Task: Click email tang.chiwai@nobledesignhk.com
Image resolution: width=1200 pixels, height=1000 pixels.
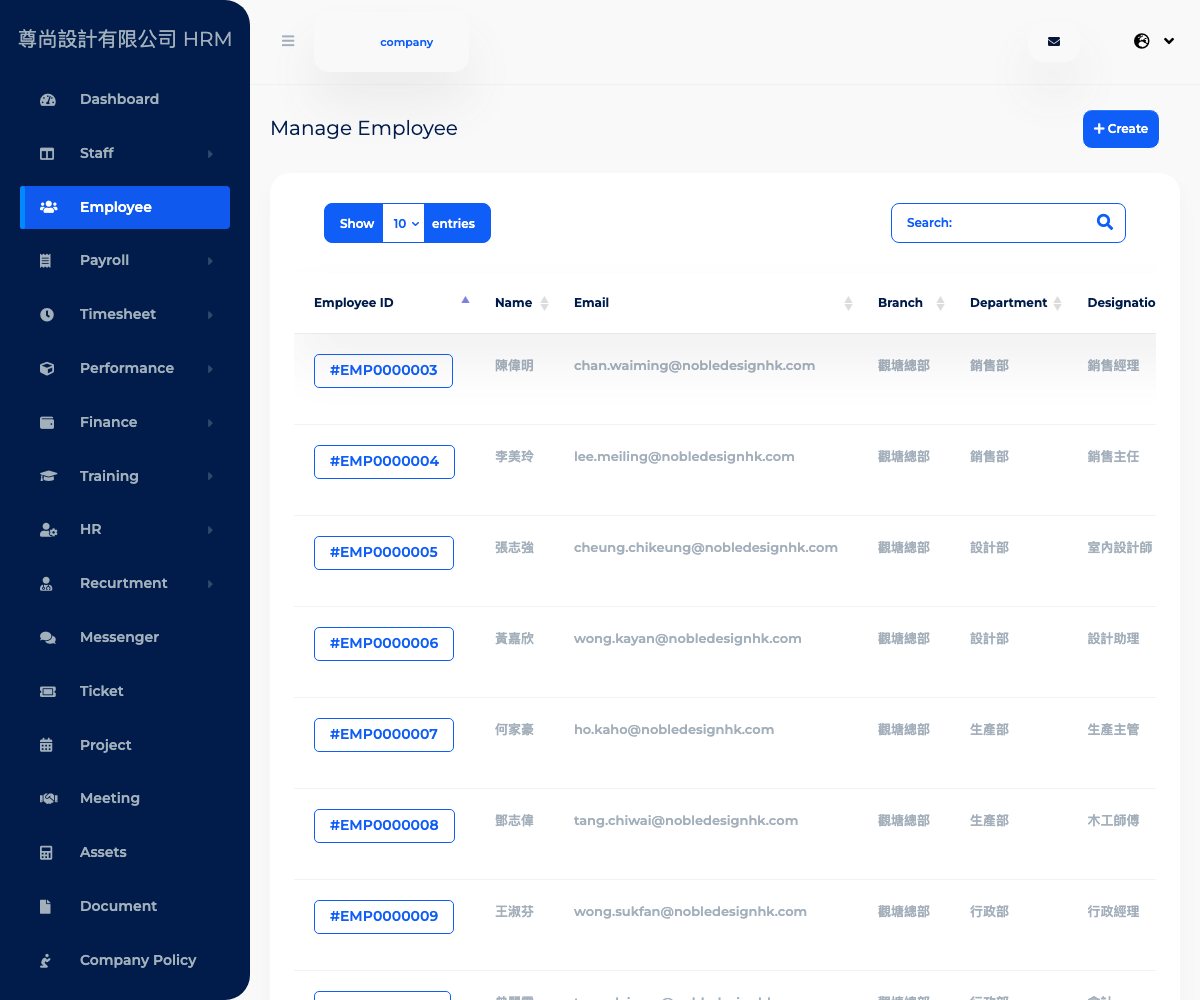Action: tap(686, 821)
